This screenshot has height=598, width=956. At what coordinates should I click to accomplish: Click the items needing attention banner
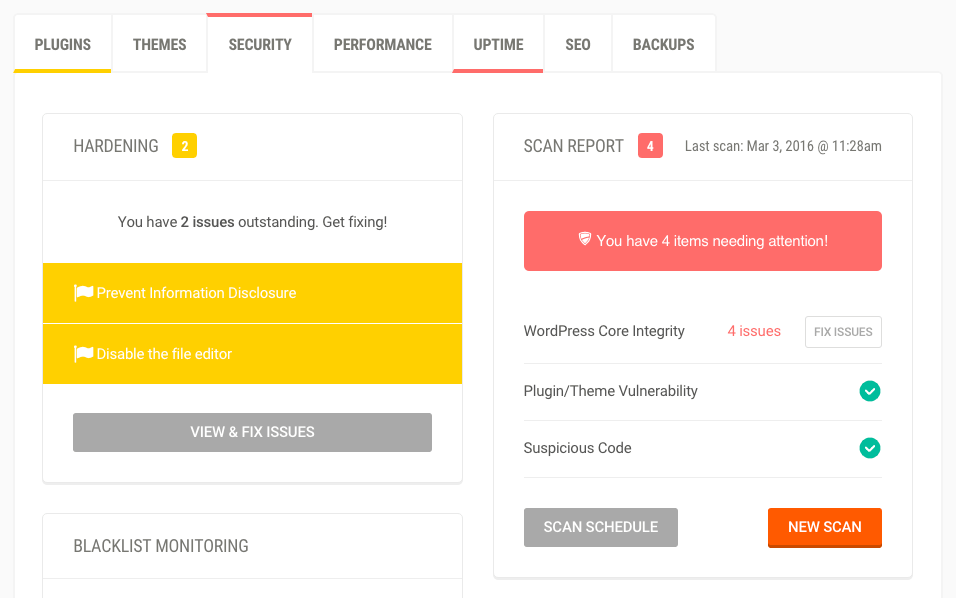pyautogui.click(x=702, y=240)
